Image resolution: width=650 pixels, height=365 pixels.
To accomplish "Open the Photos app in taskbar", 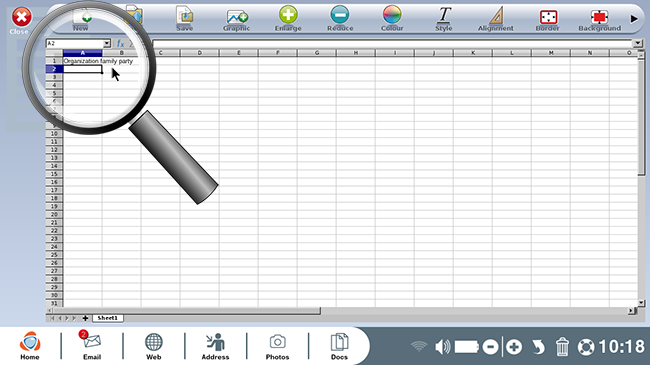I will point(277,346).
